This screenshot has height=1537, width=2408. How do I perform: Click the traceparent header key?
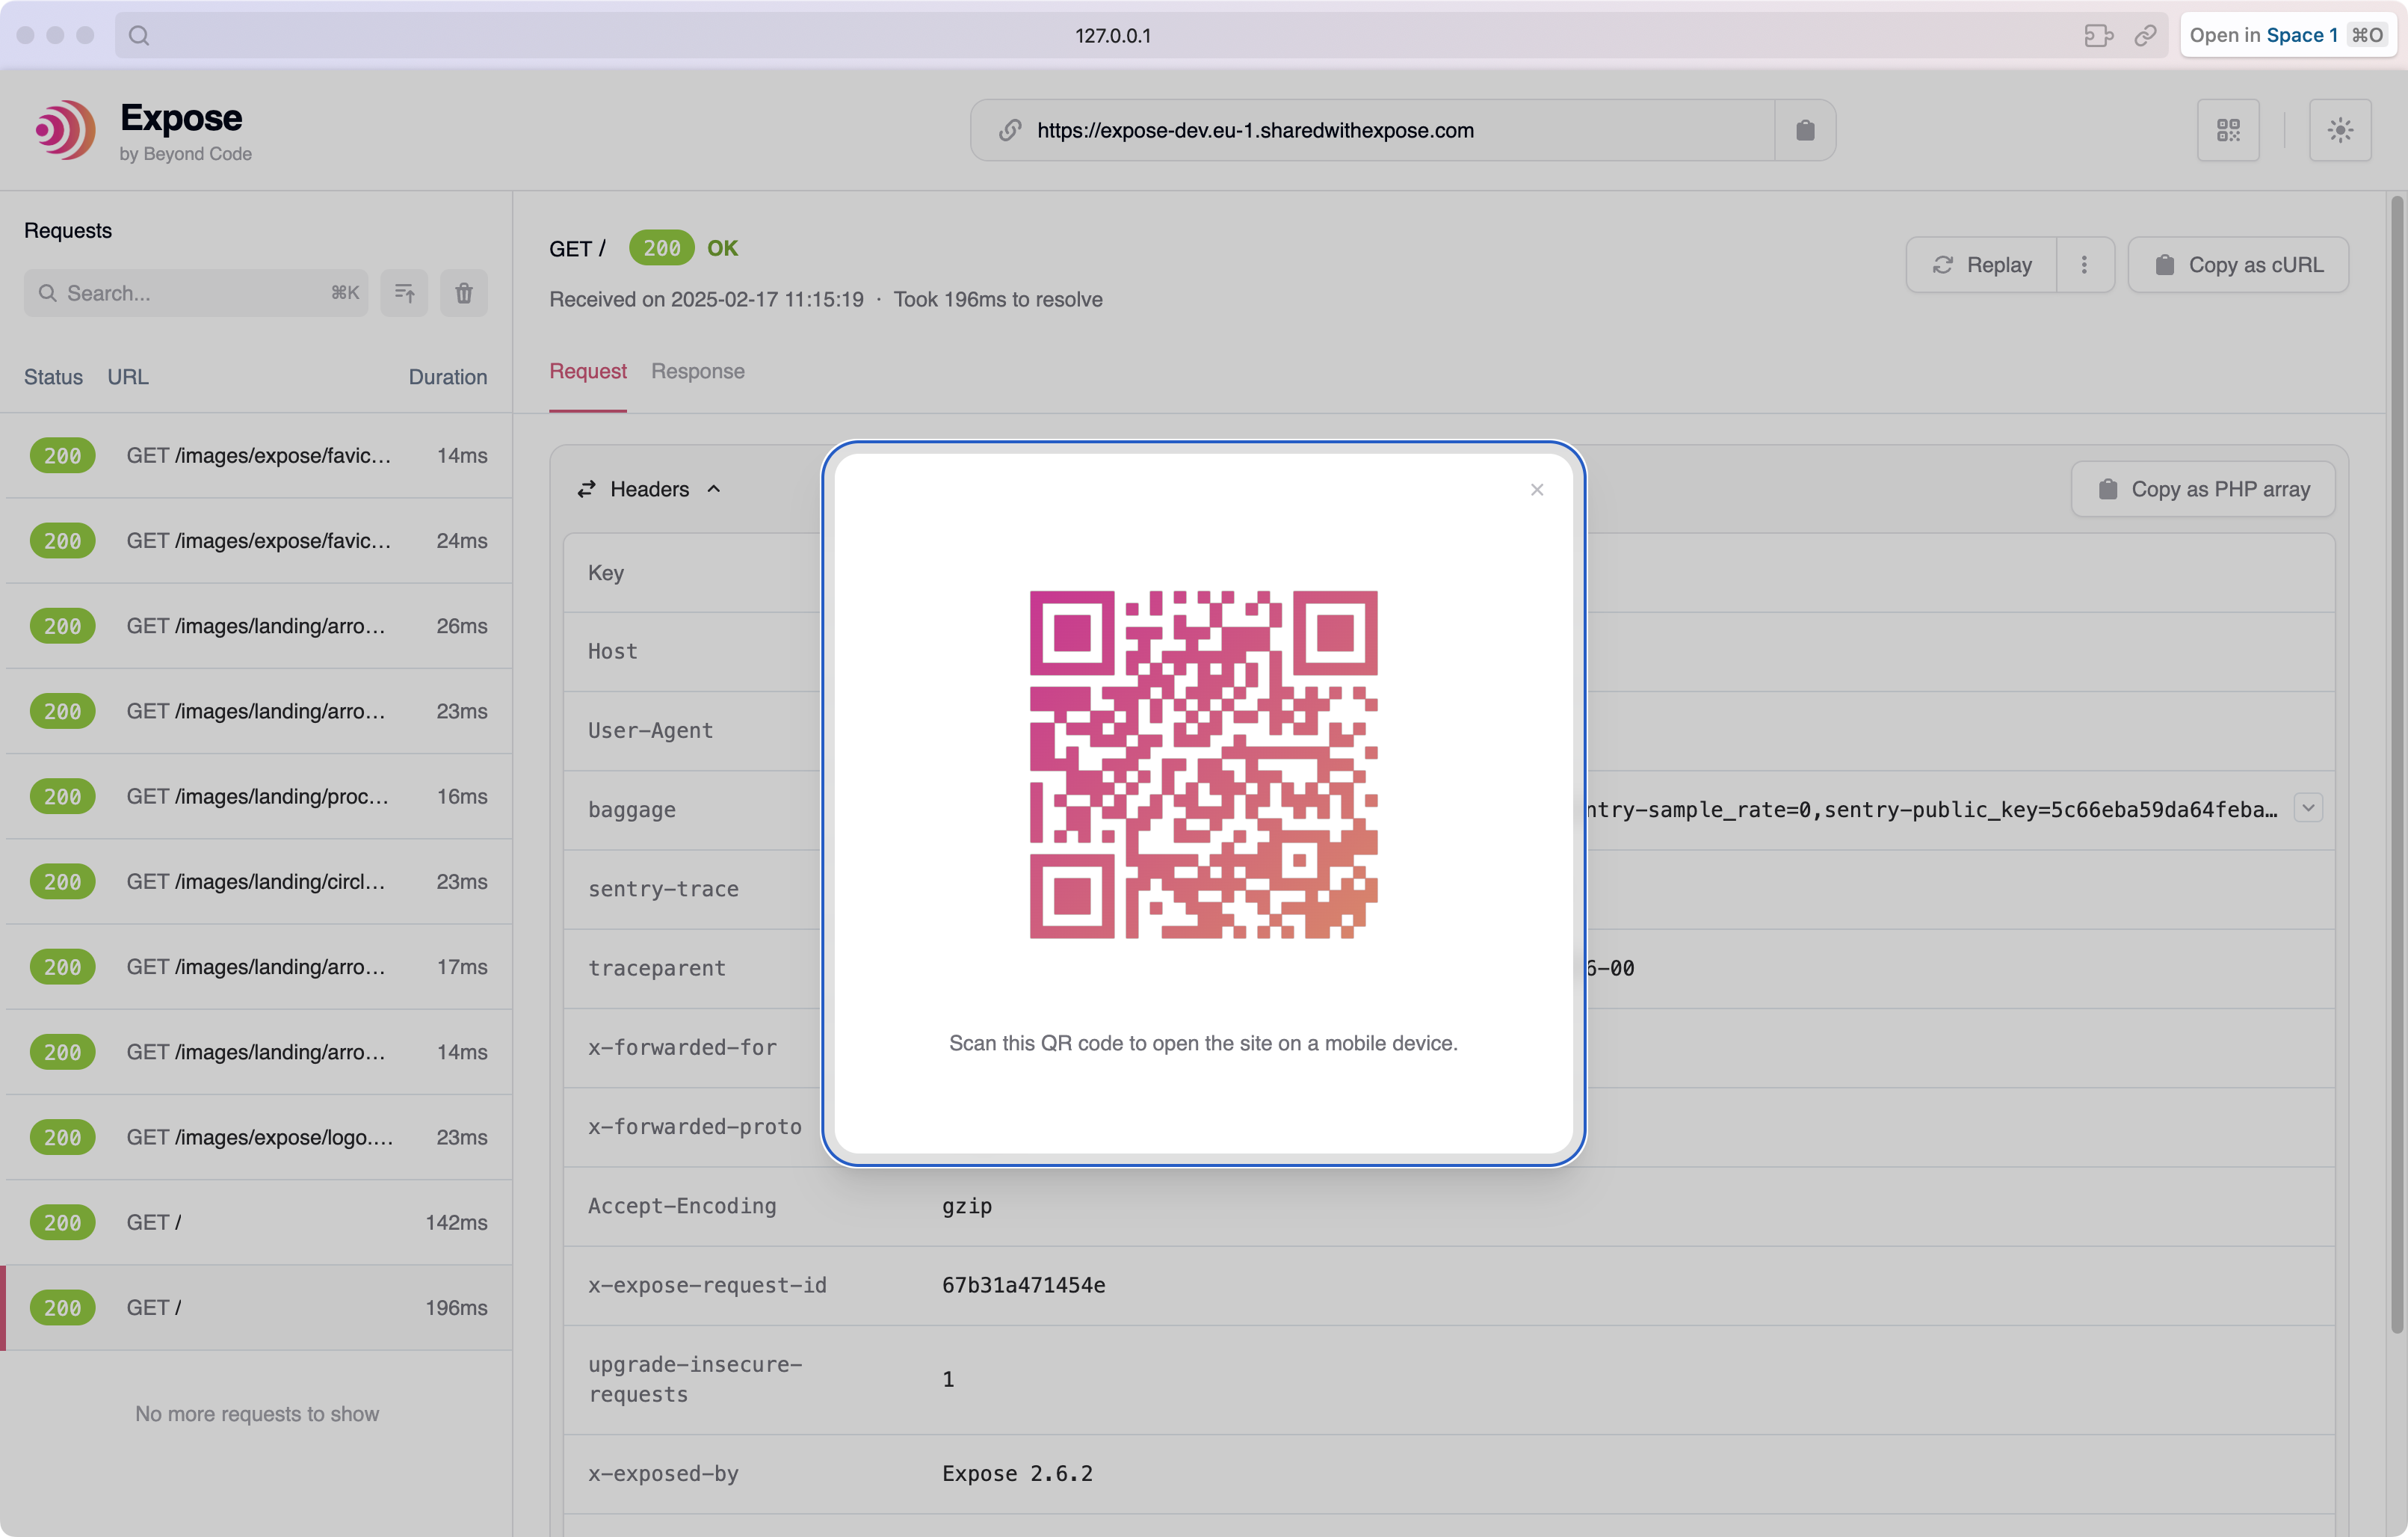point(656,968)
